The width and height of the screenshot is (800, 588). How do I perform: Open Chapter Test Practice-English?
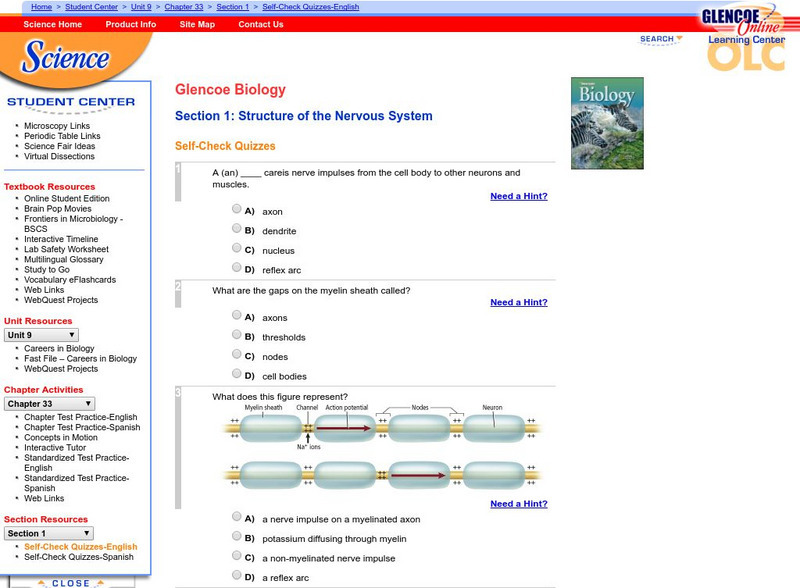[x=81, y=417]
